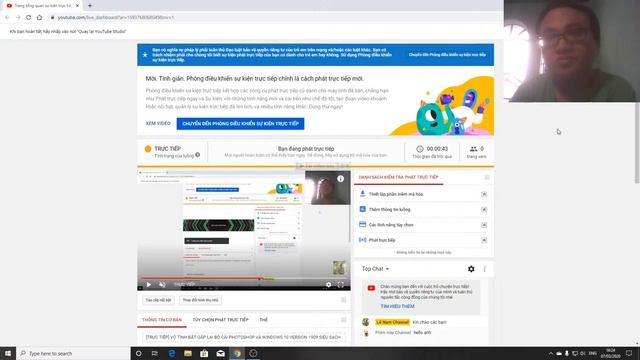
Task: Click blue Chuyển đến phòng điều khiển button
Action: pyautogui.click(x=240, y=124)
